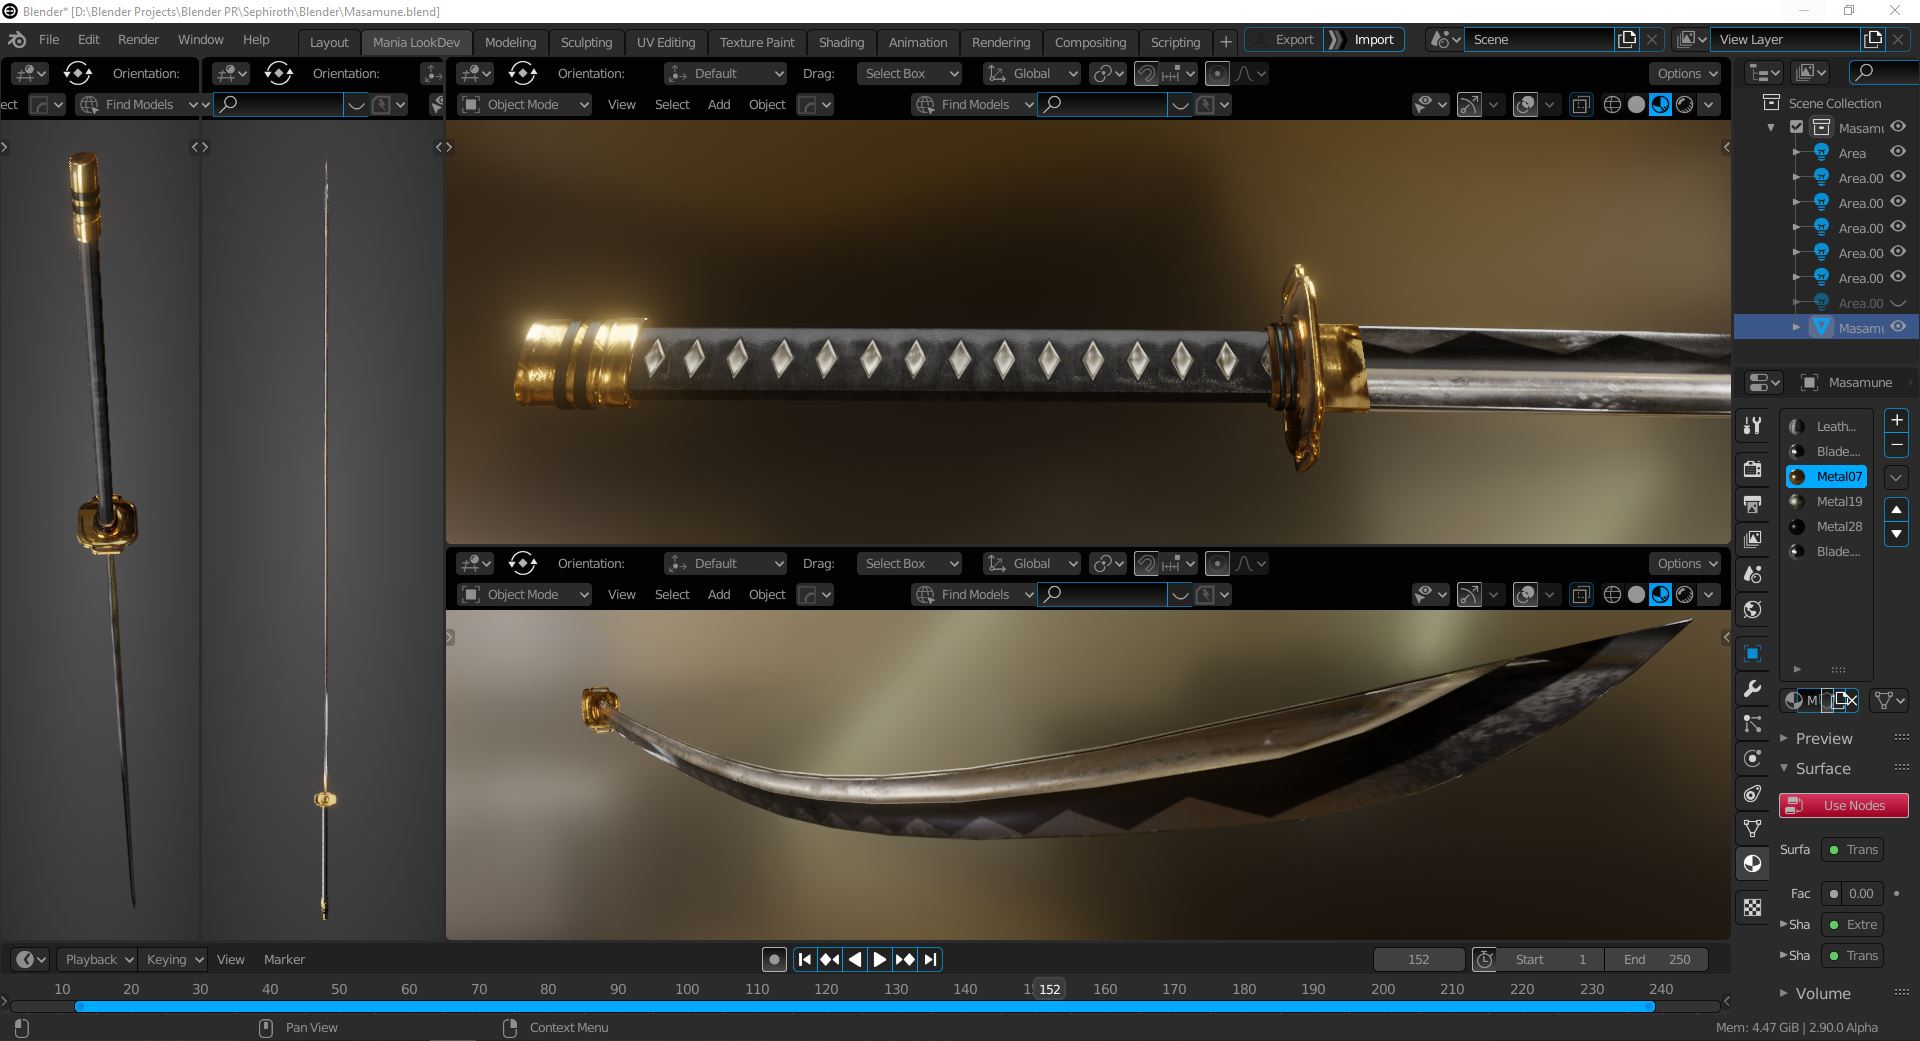
Task: Move material slot down
Action: click(1896, 534)
